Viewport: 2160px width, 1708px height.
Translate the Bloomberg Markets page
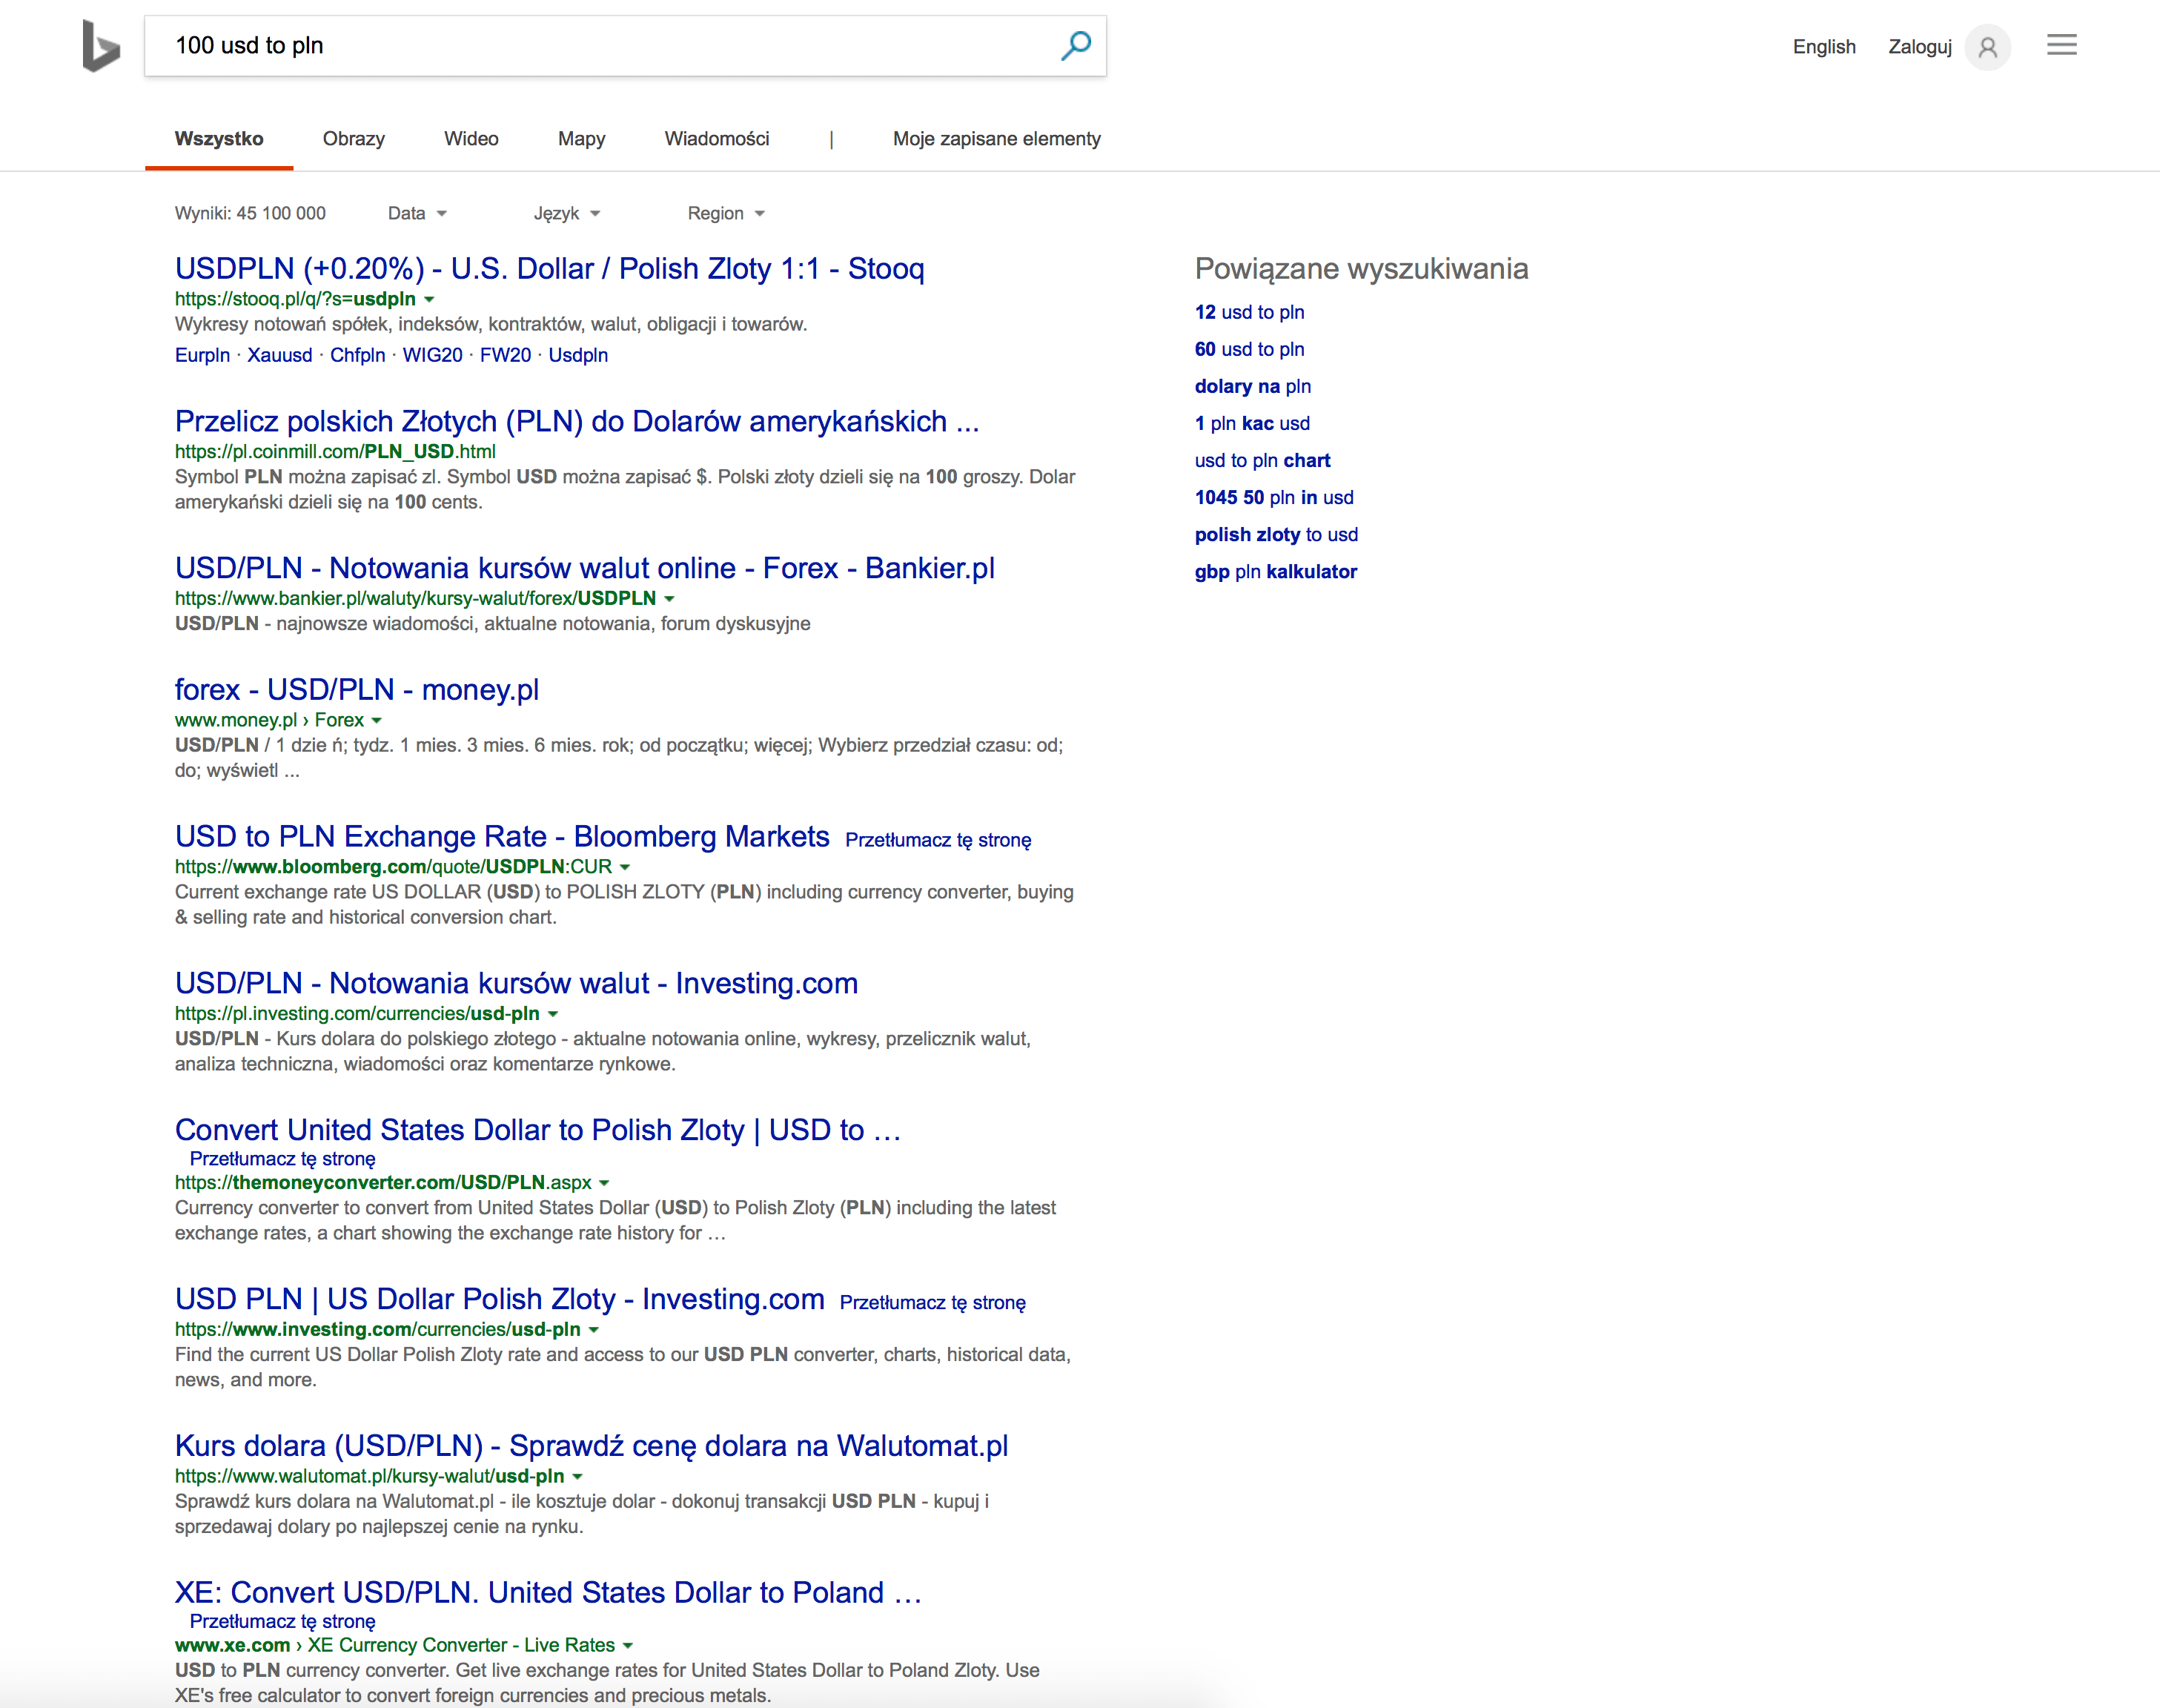tap(938, 840)
